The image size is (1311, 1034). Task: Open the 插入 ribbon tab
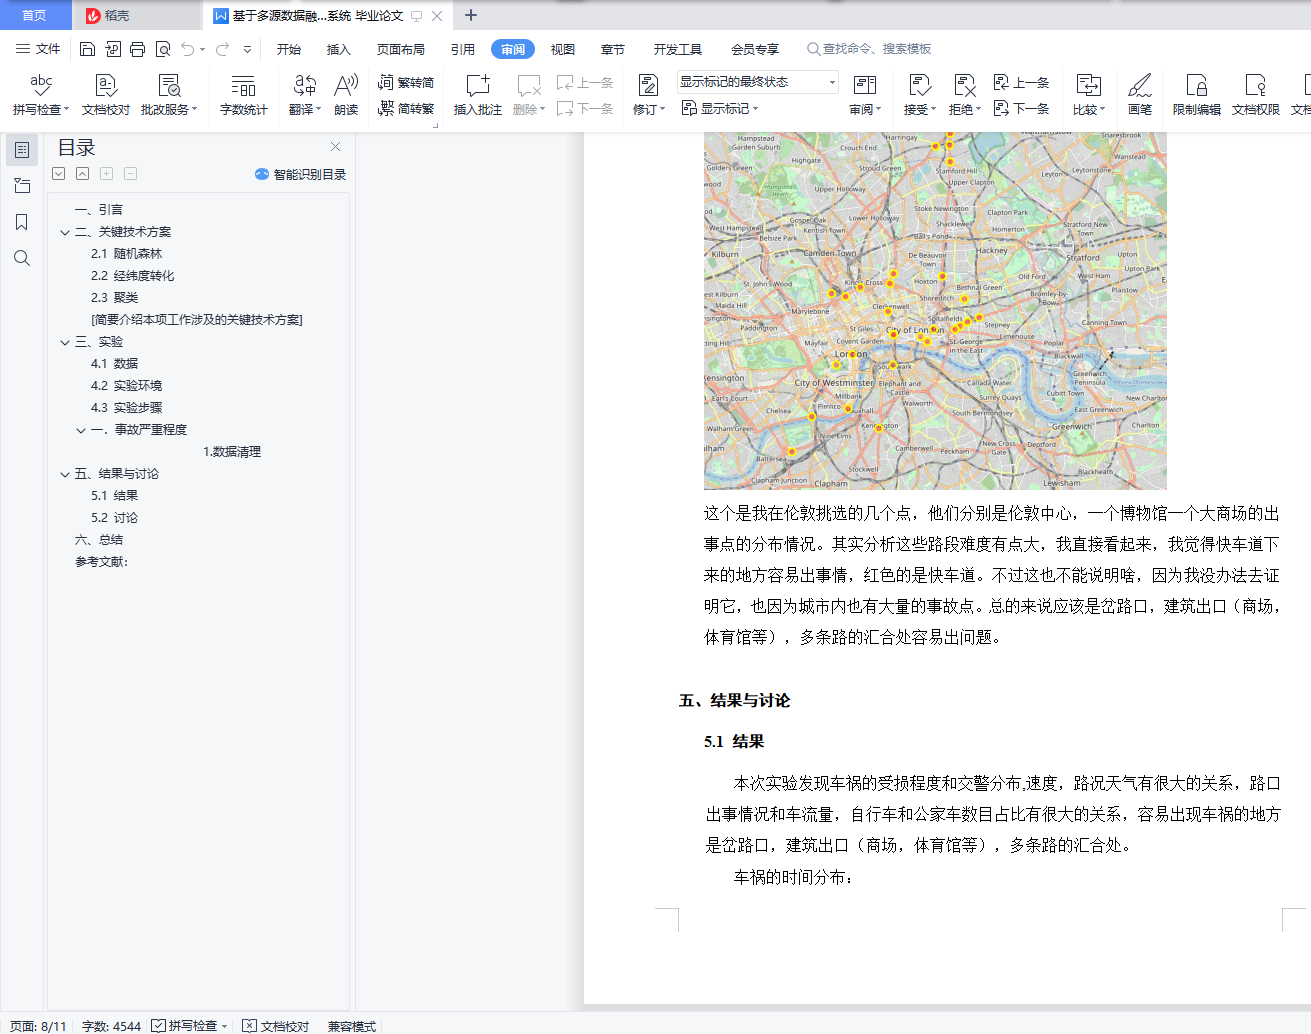pos(338,49)
